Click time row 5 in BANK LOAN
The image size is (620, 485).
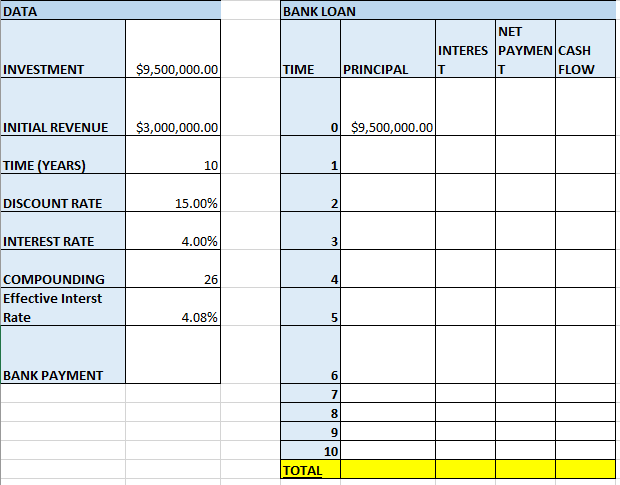click(x=310, y=307)
